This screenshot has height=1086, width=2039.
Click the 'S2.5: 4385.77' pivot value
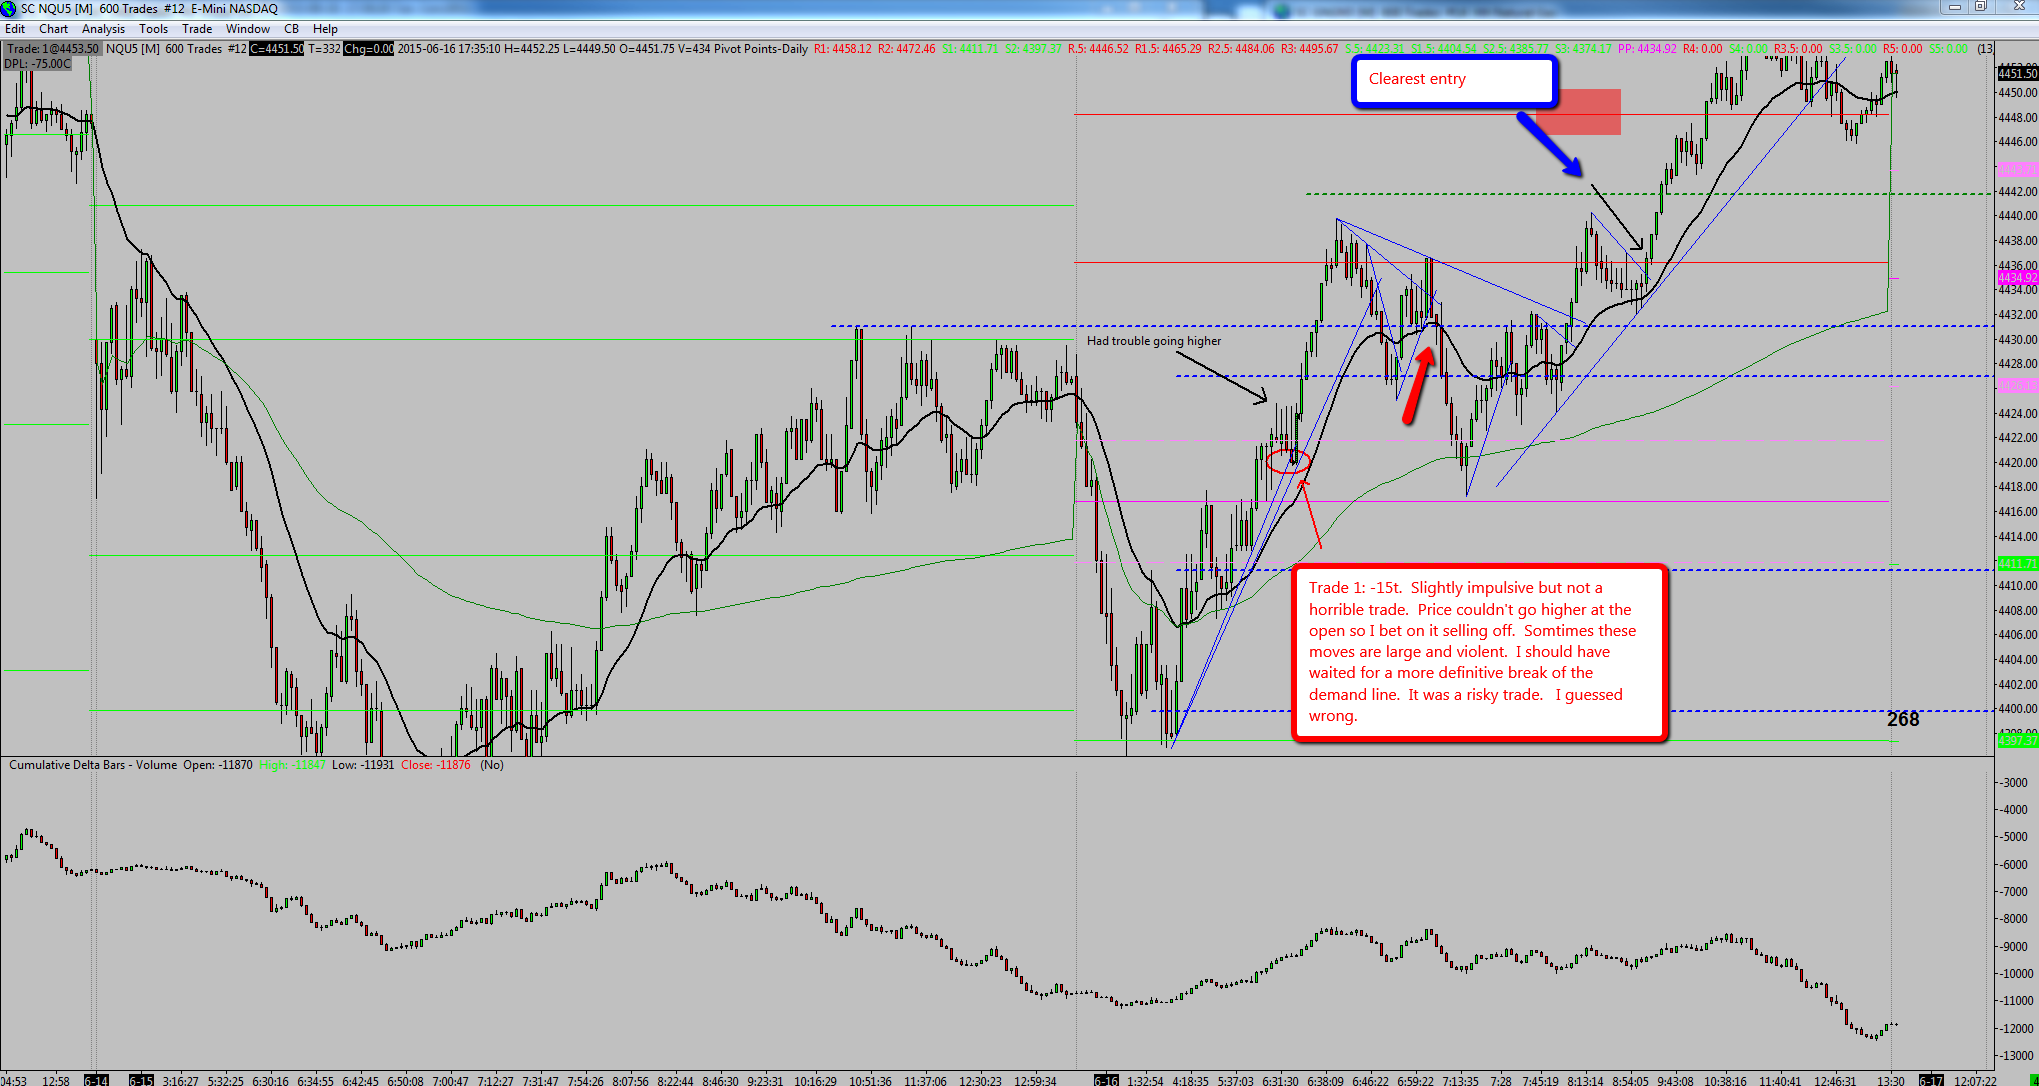pos(1516,49)
